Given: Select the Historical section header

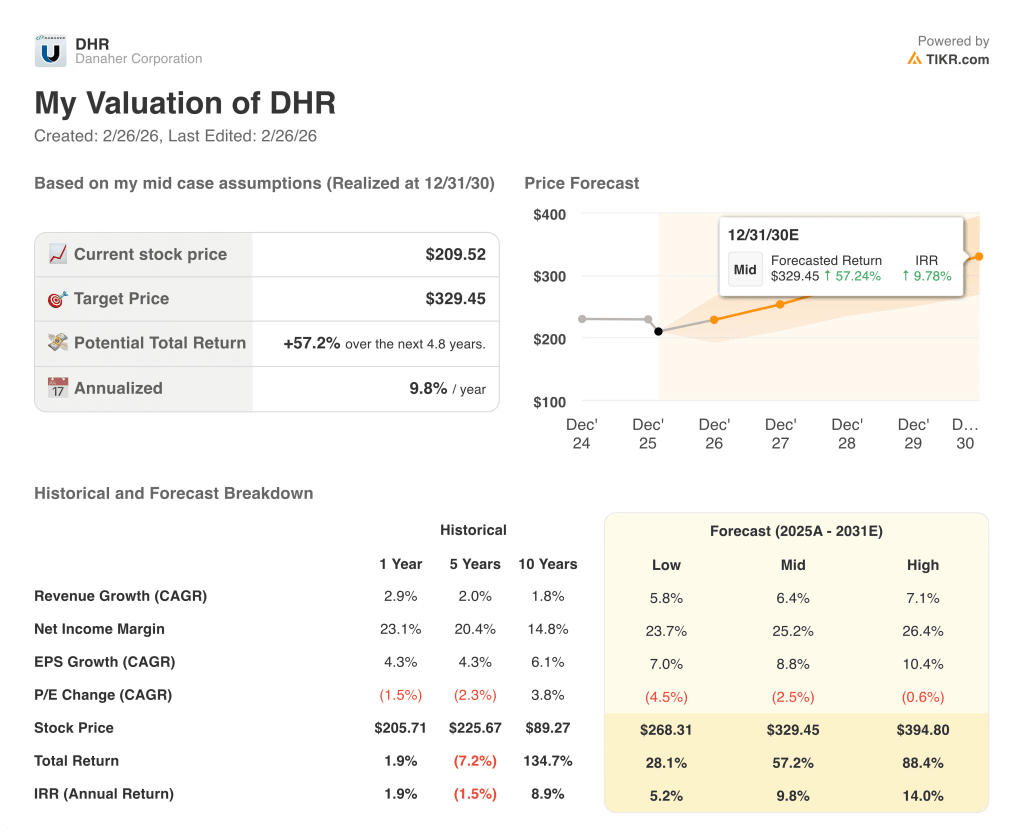Looking at the screenshot, I should point(473,530).
